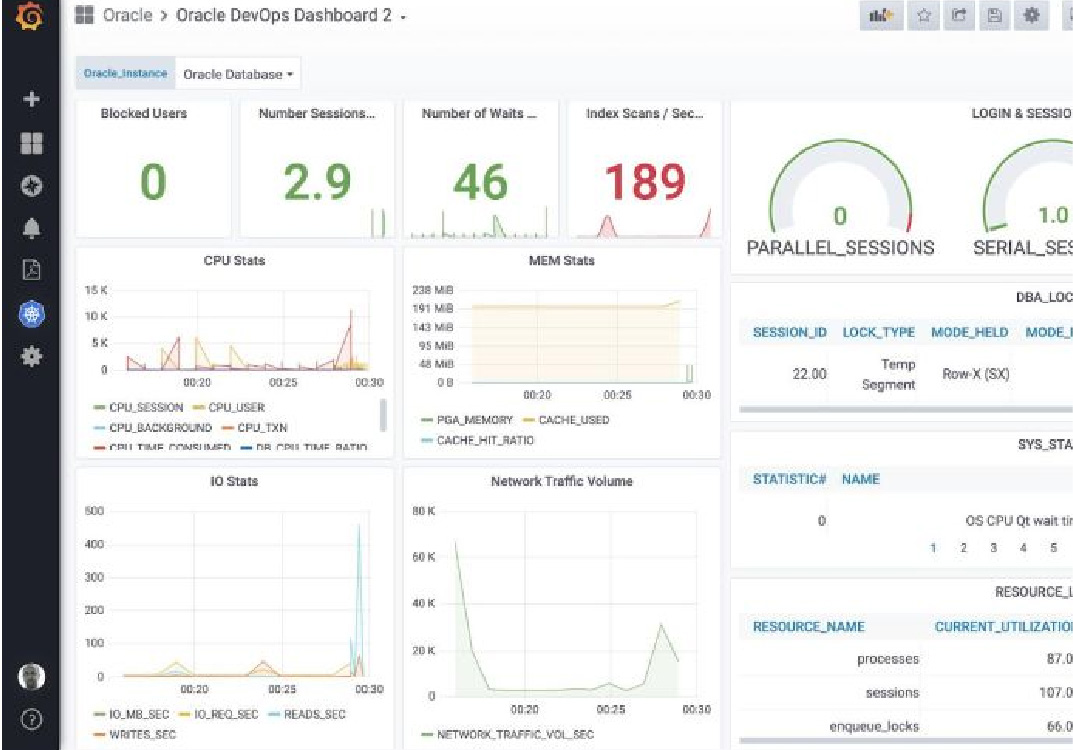1073x750 pixels.
Task: Toggle the PGA_MEMORY legend series
Action: [467, 419]
